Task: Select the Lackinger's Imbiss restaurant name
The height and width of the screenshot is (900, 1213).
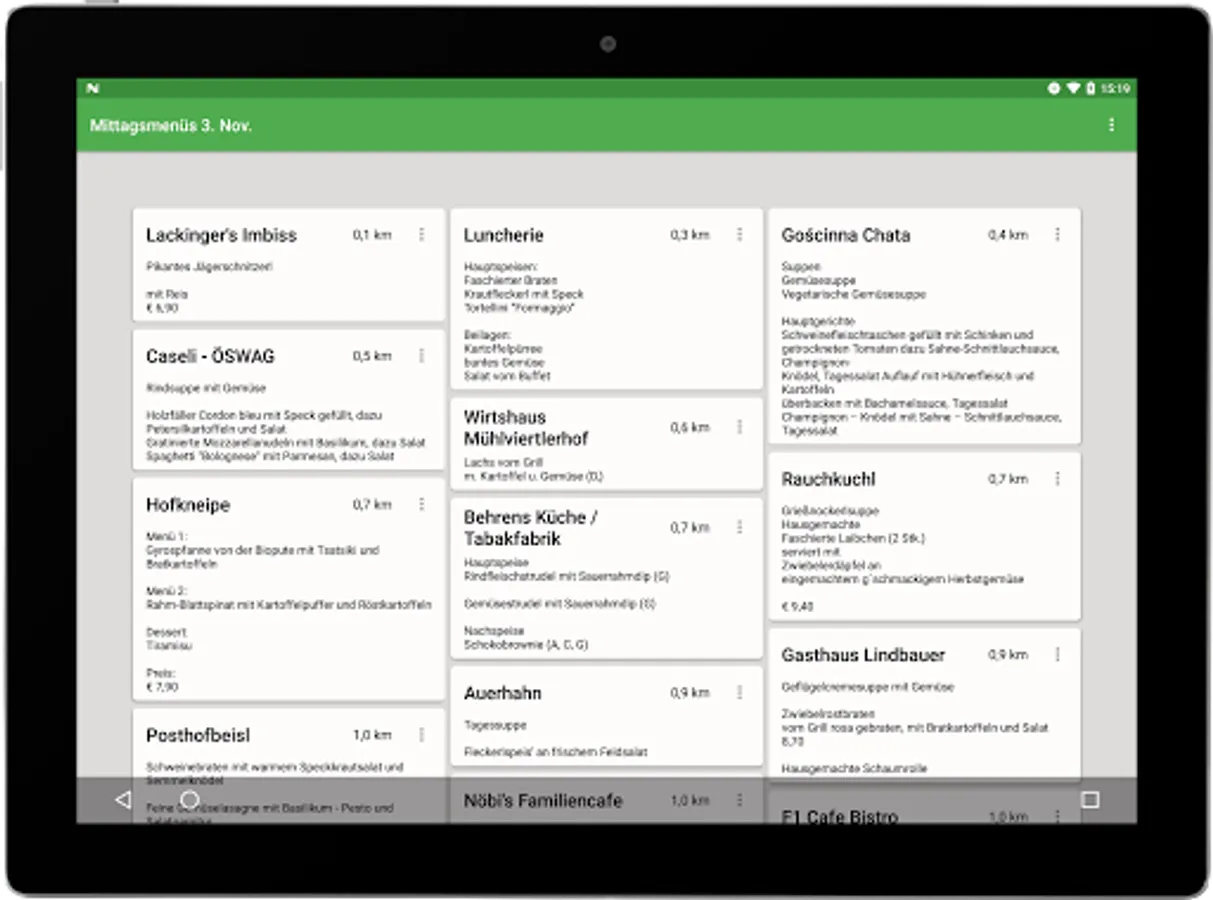Action: click(221, 235)
